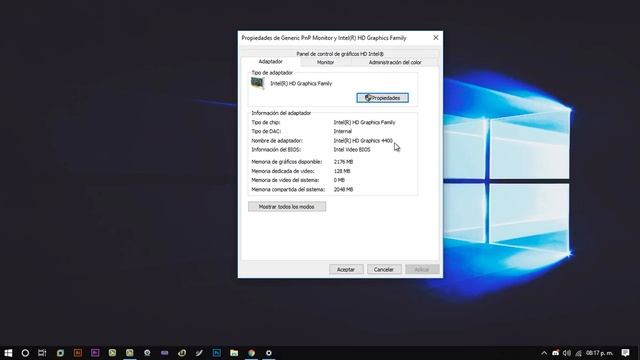Show hidden system tray icons
This screenshot has height=360, width=640.
click(544, 353)
